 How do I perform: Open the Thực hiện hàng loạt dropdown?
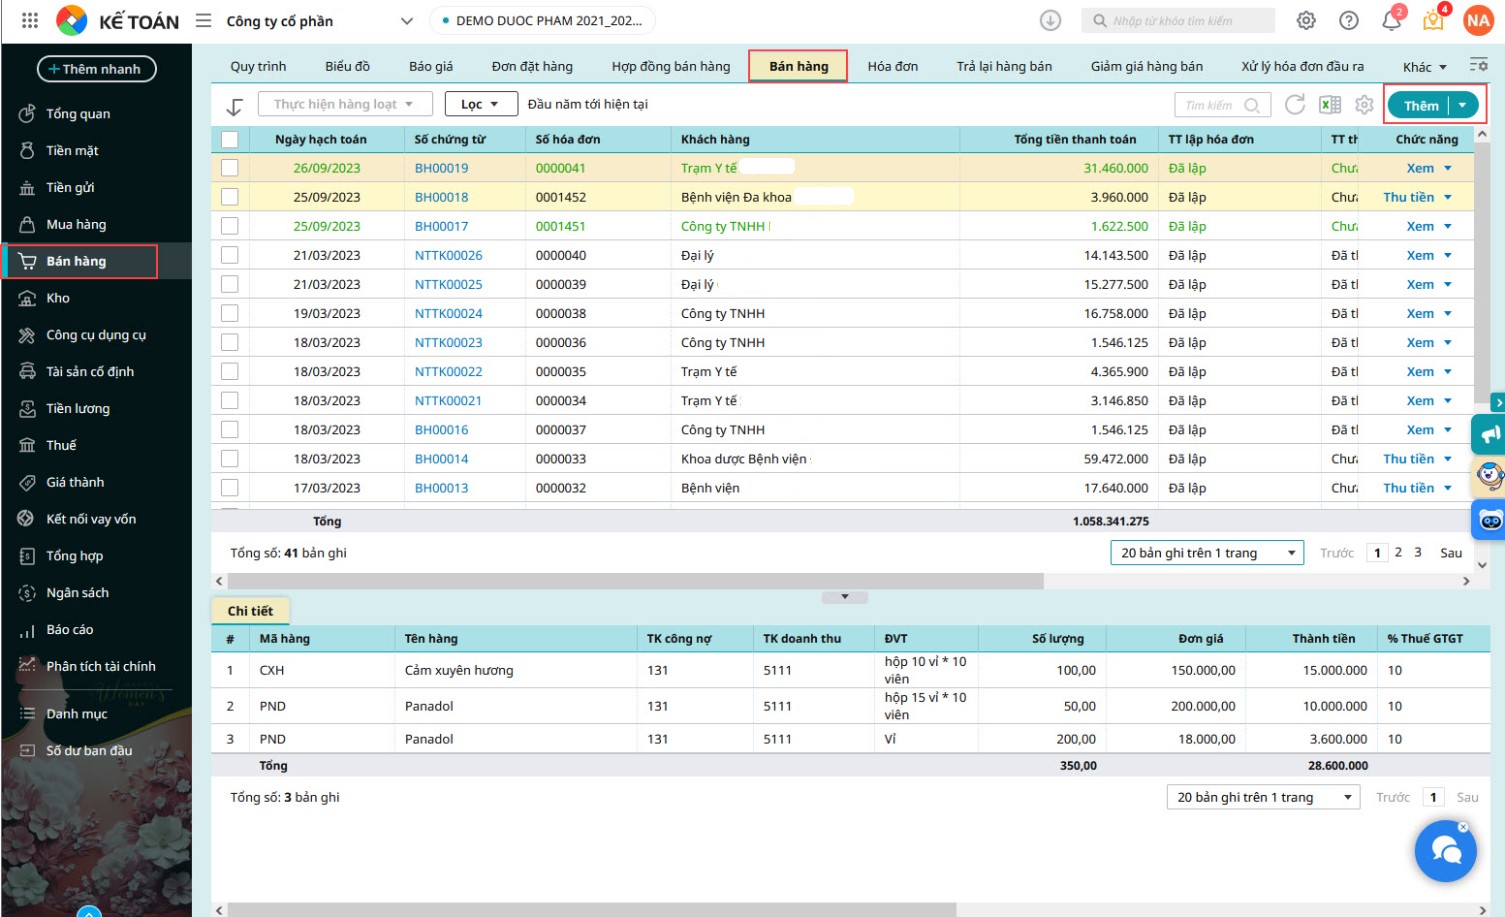click(345, 104)
